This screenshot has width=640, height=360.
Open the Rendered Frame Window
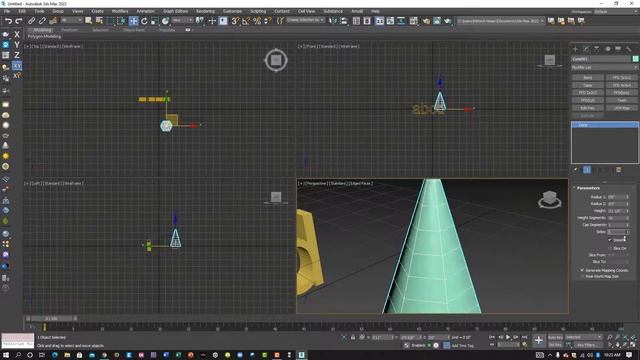(437, 20)
